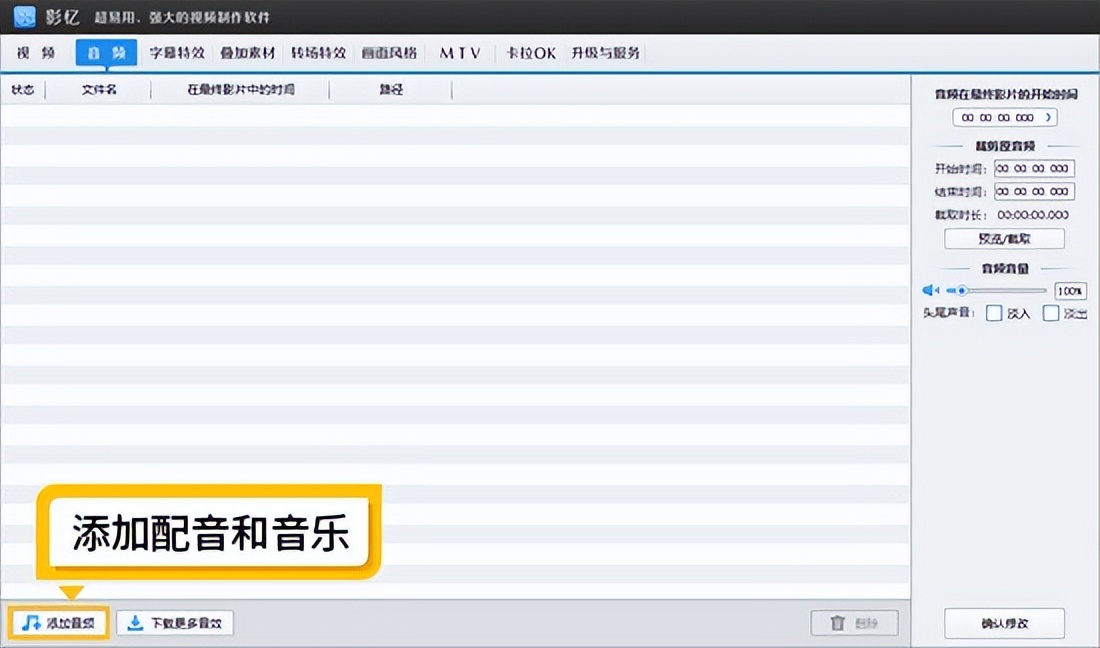Enable the 淡入 fade-in checkbox

point(994,313)
